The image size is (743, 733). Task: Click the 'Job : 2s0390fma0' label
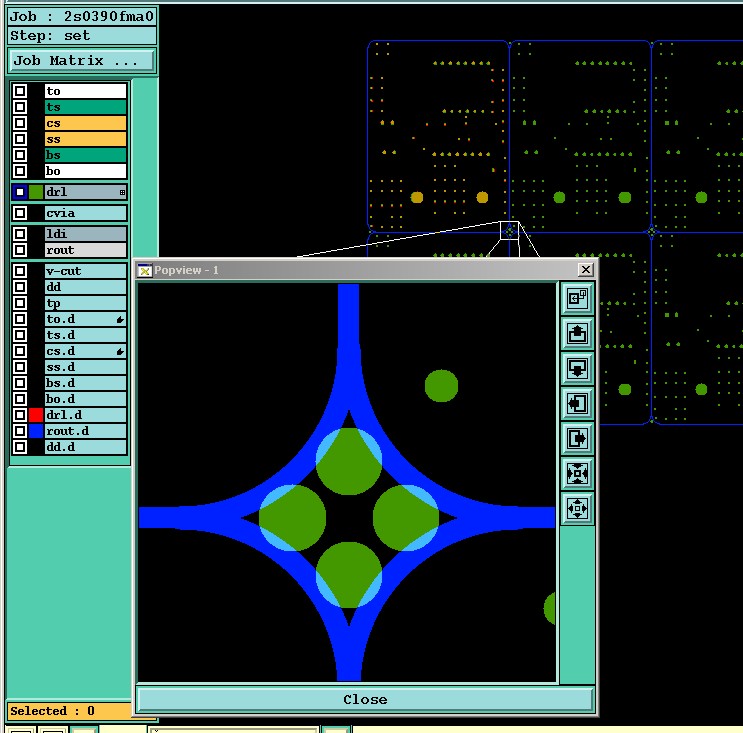[x=82, y=17]
